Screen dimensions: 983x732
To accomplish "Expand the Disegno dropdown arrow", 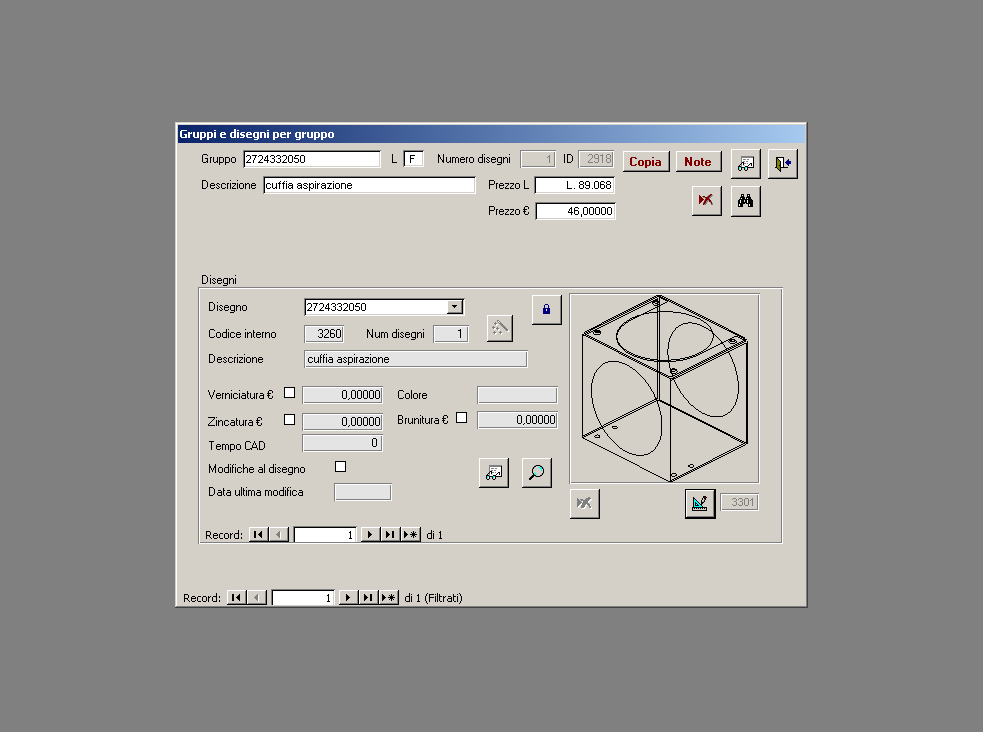I will [x=455, y=307].
